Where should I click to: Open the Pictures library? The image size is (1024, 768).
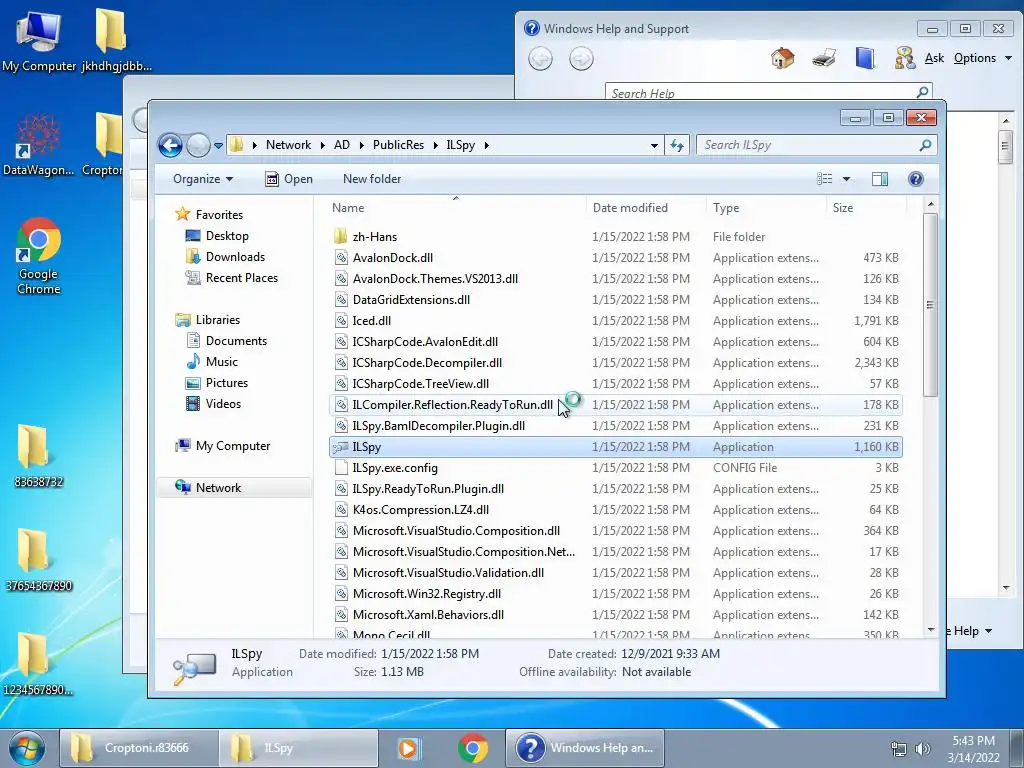click(227, 383)
